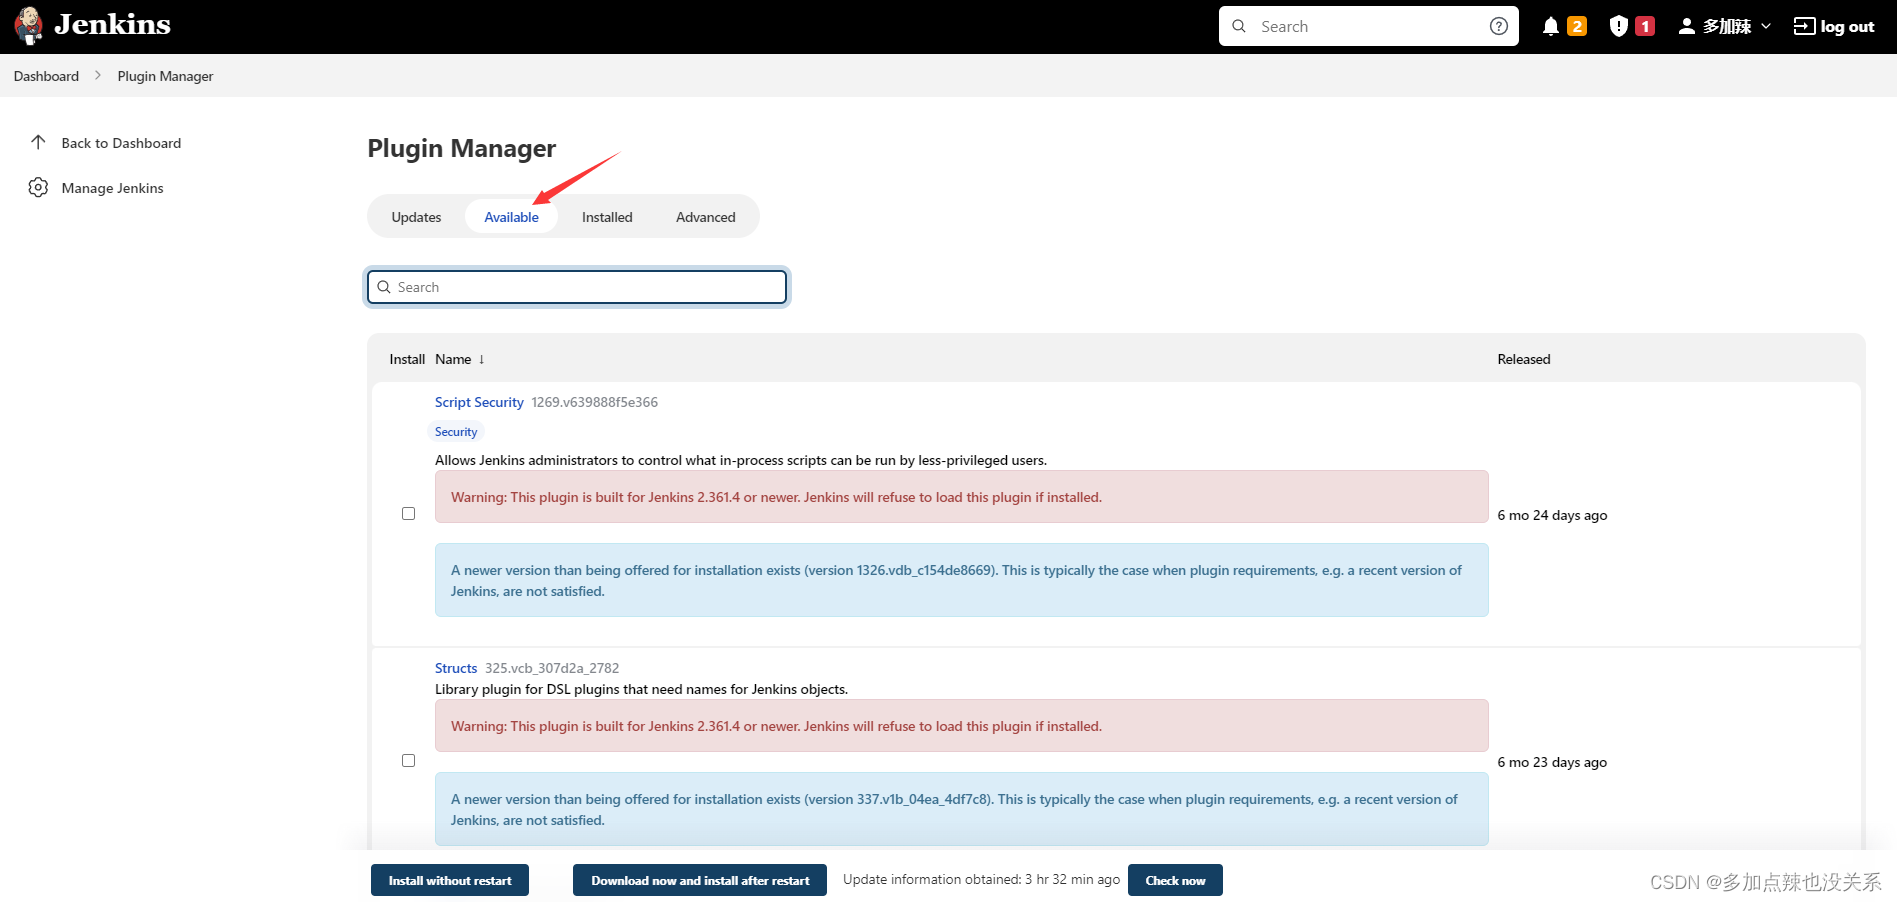Check the Script Security install checkbox
Screen dimensions: 1897x902
click(x=408, y=513)
